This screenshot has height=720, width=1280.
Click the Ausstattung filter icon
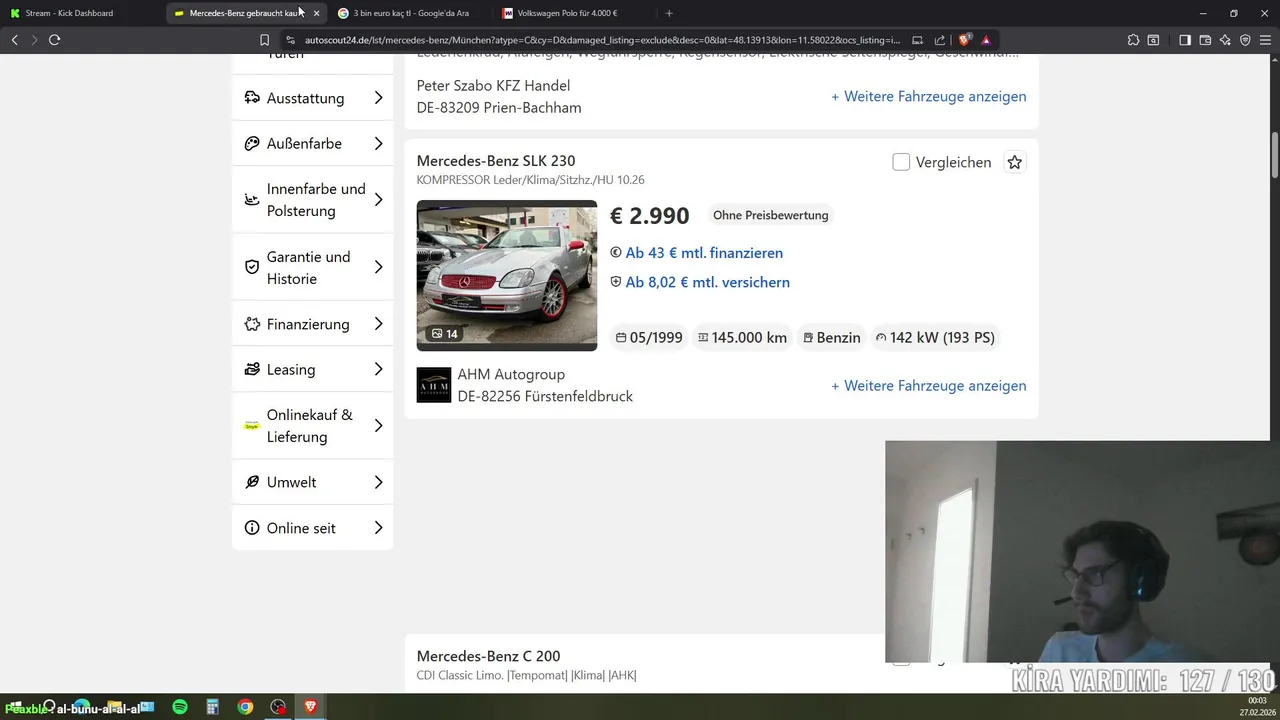pos(252,98)
